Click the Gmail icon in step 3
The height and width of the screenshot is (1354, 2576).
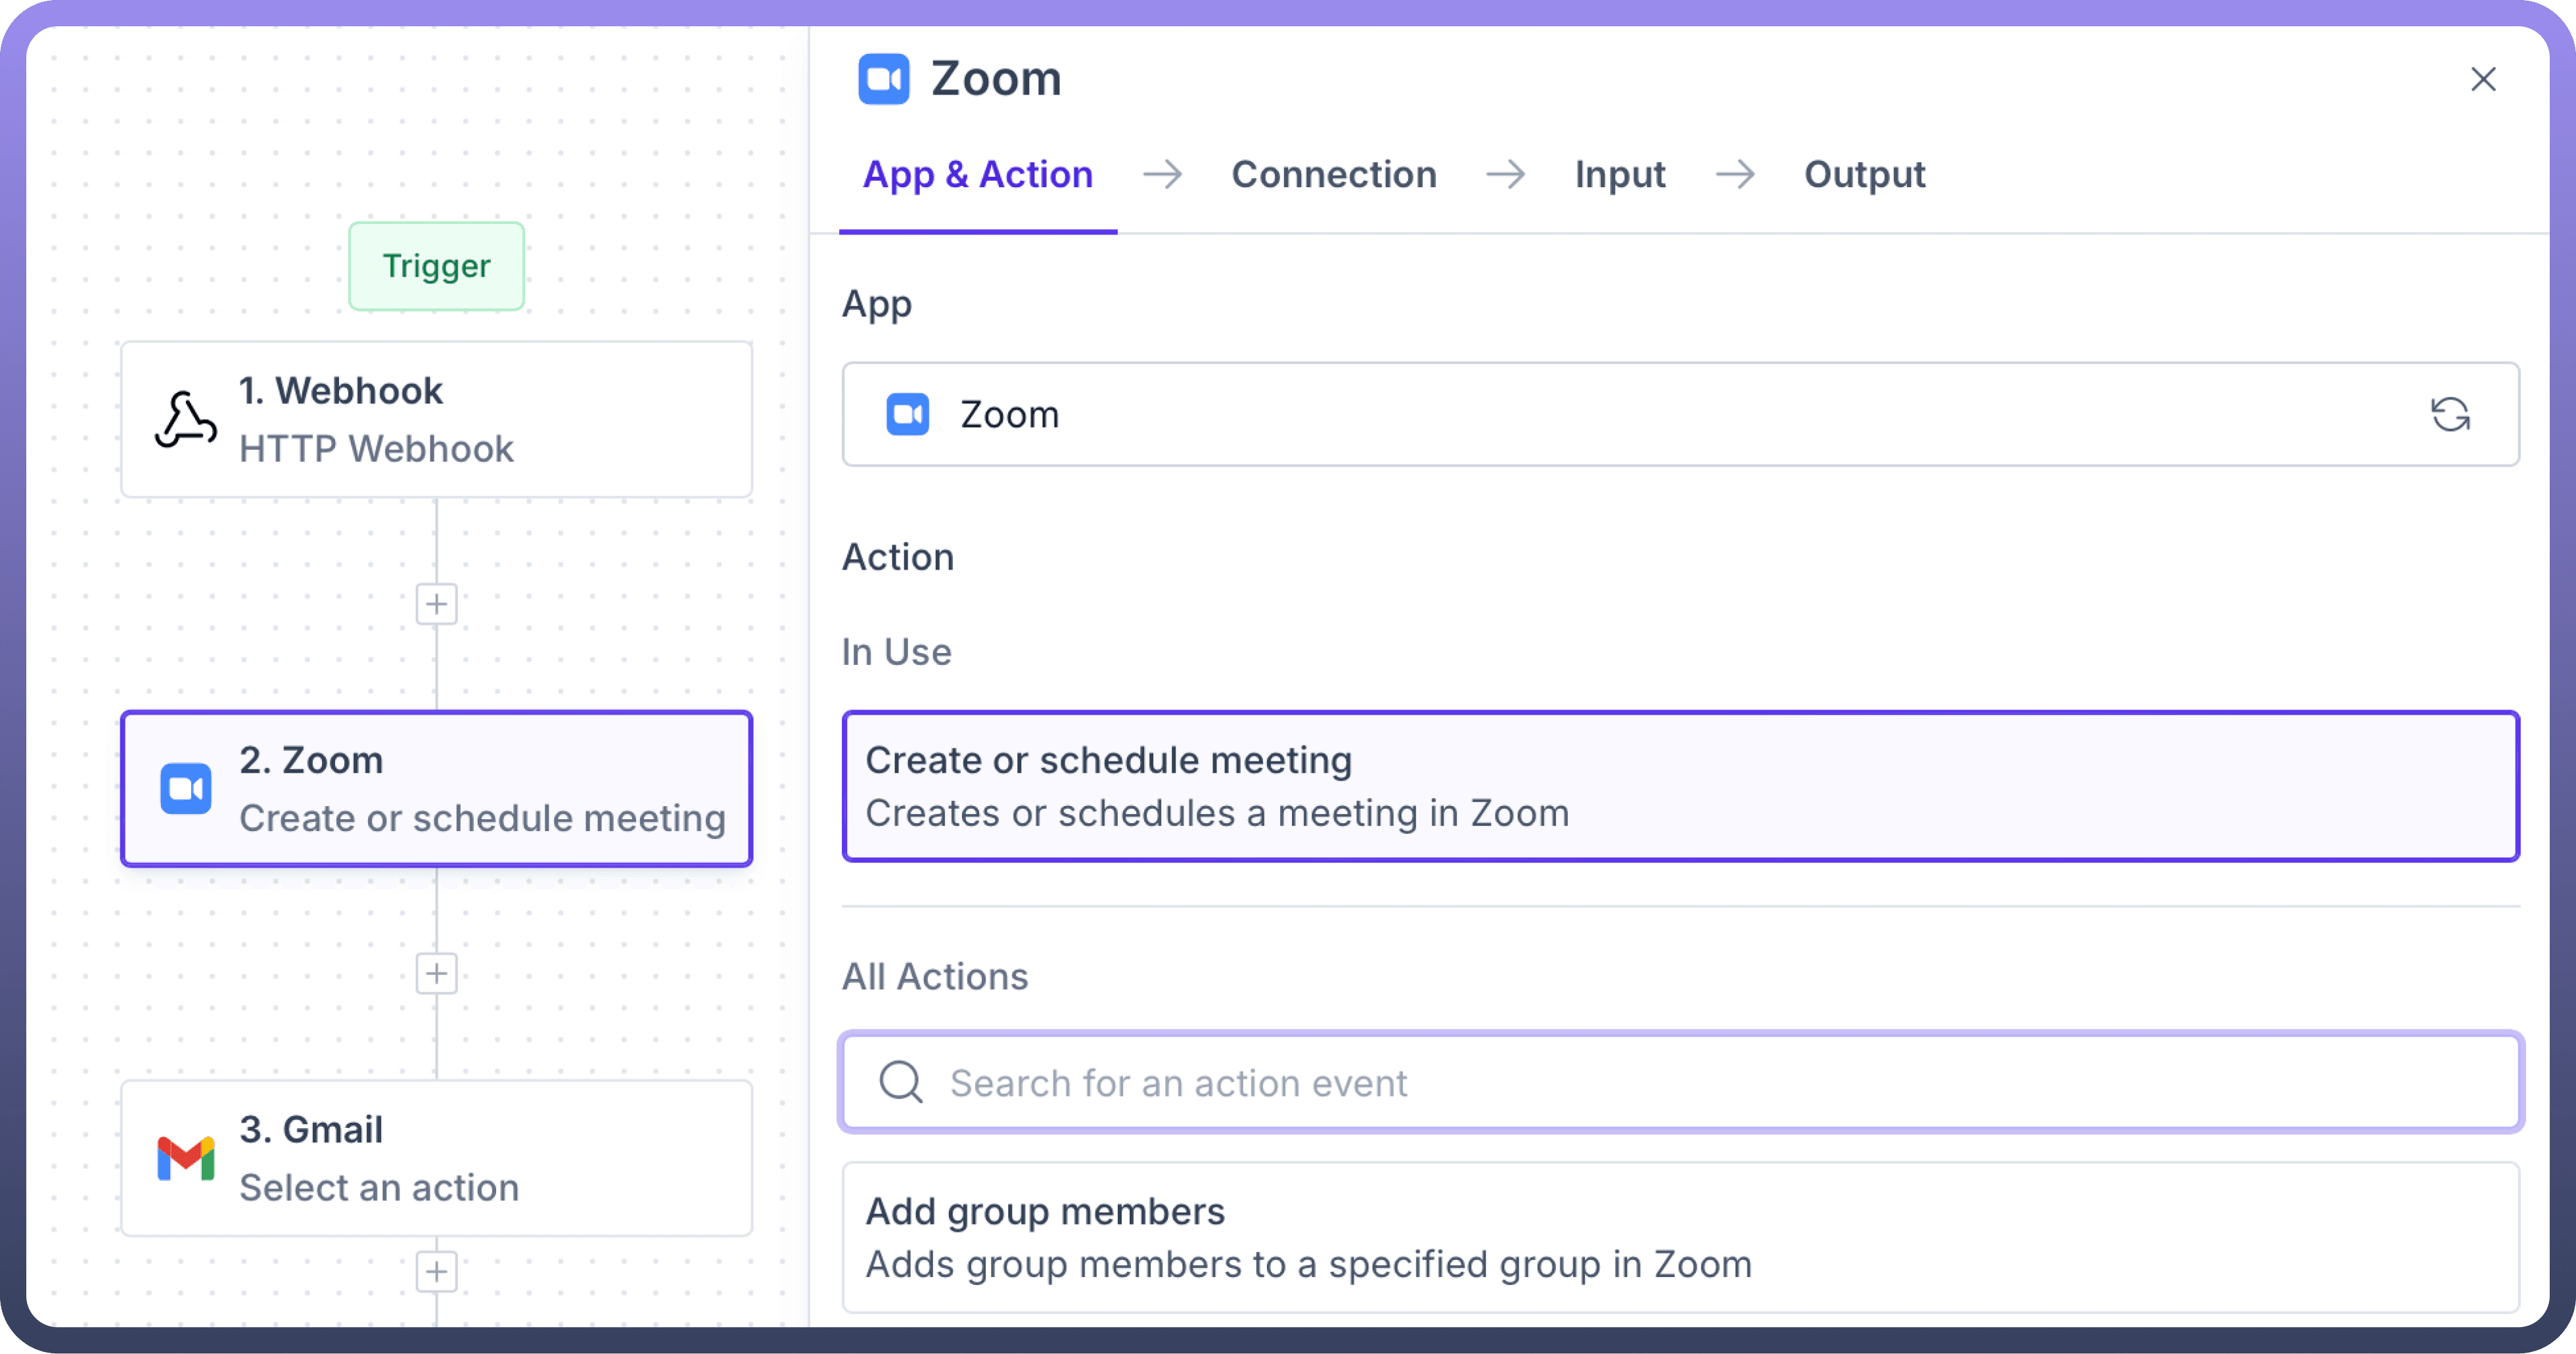click(186, 1158)
